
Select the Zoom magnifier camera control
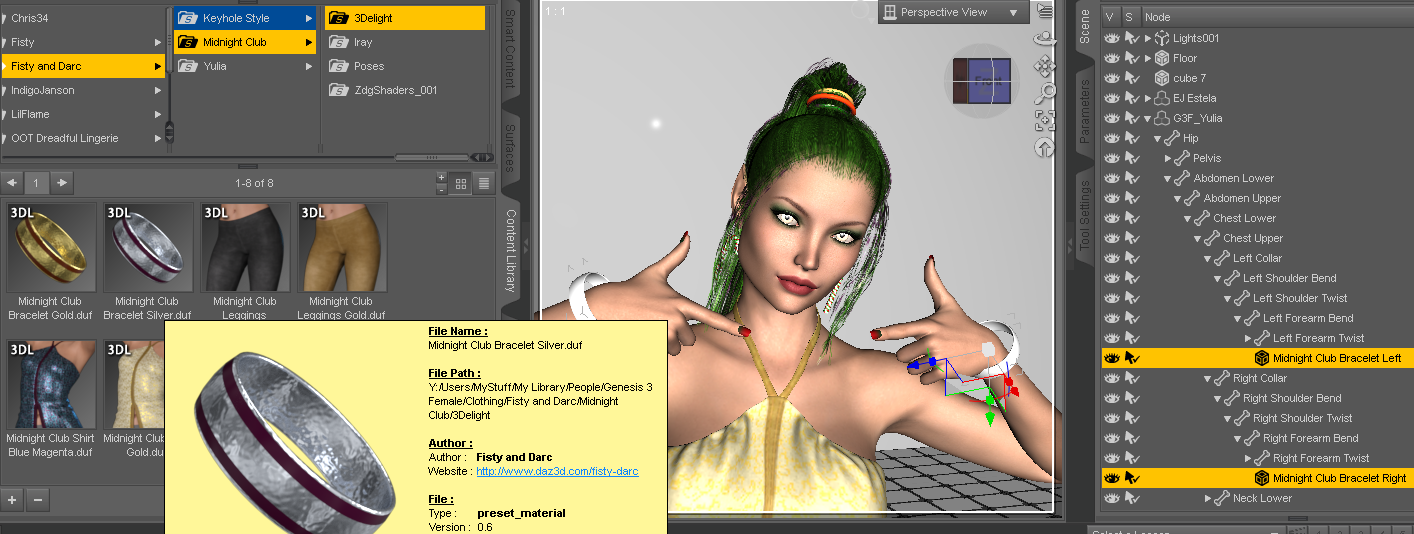(x=1045, y=93)
